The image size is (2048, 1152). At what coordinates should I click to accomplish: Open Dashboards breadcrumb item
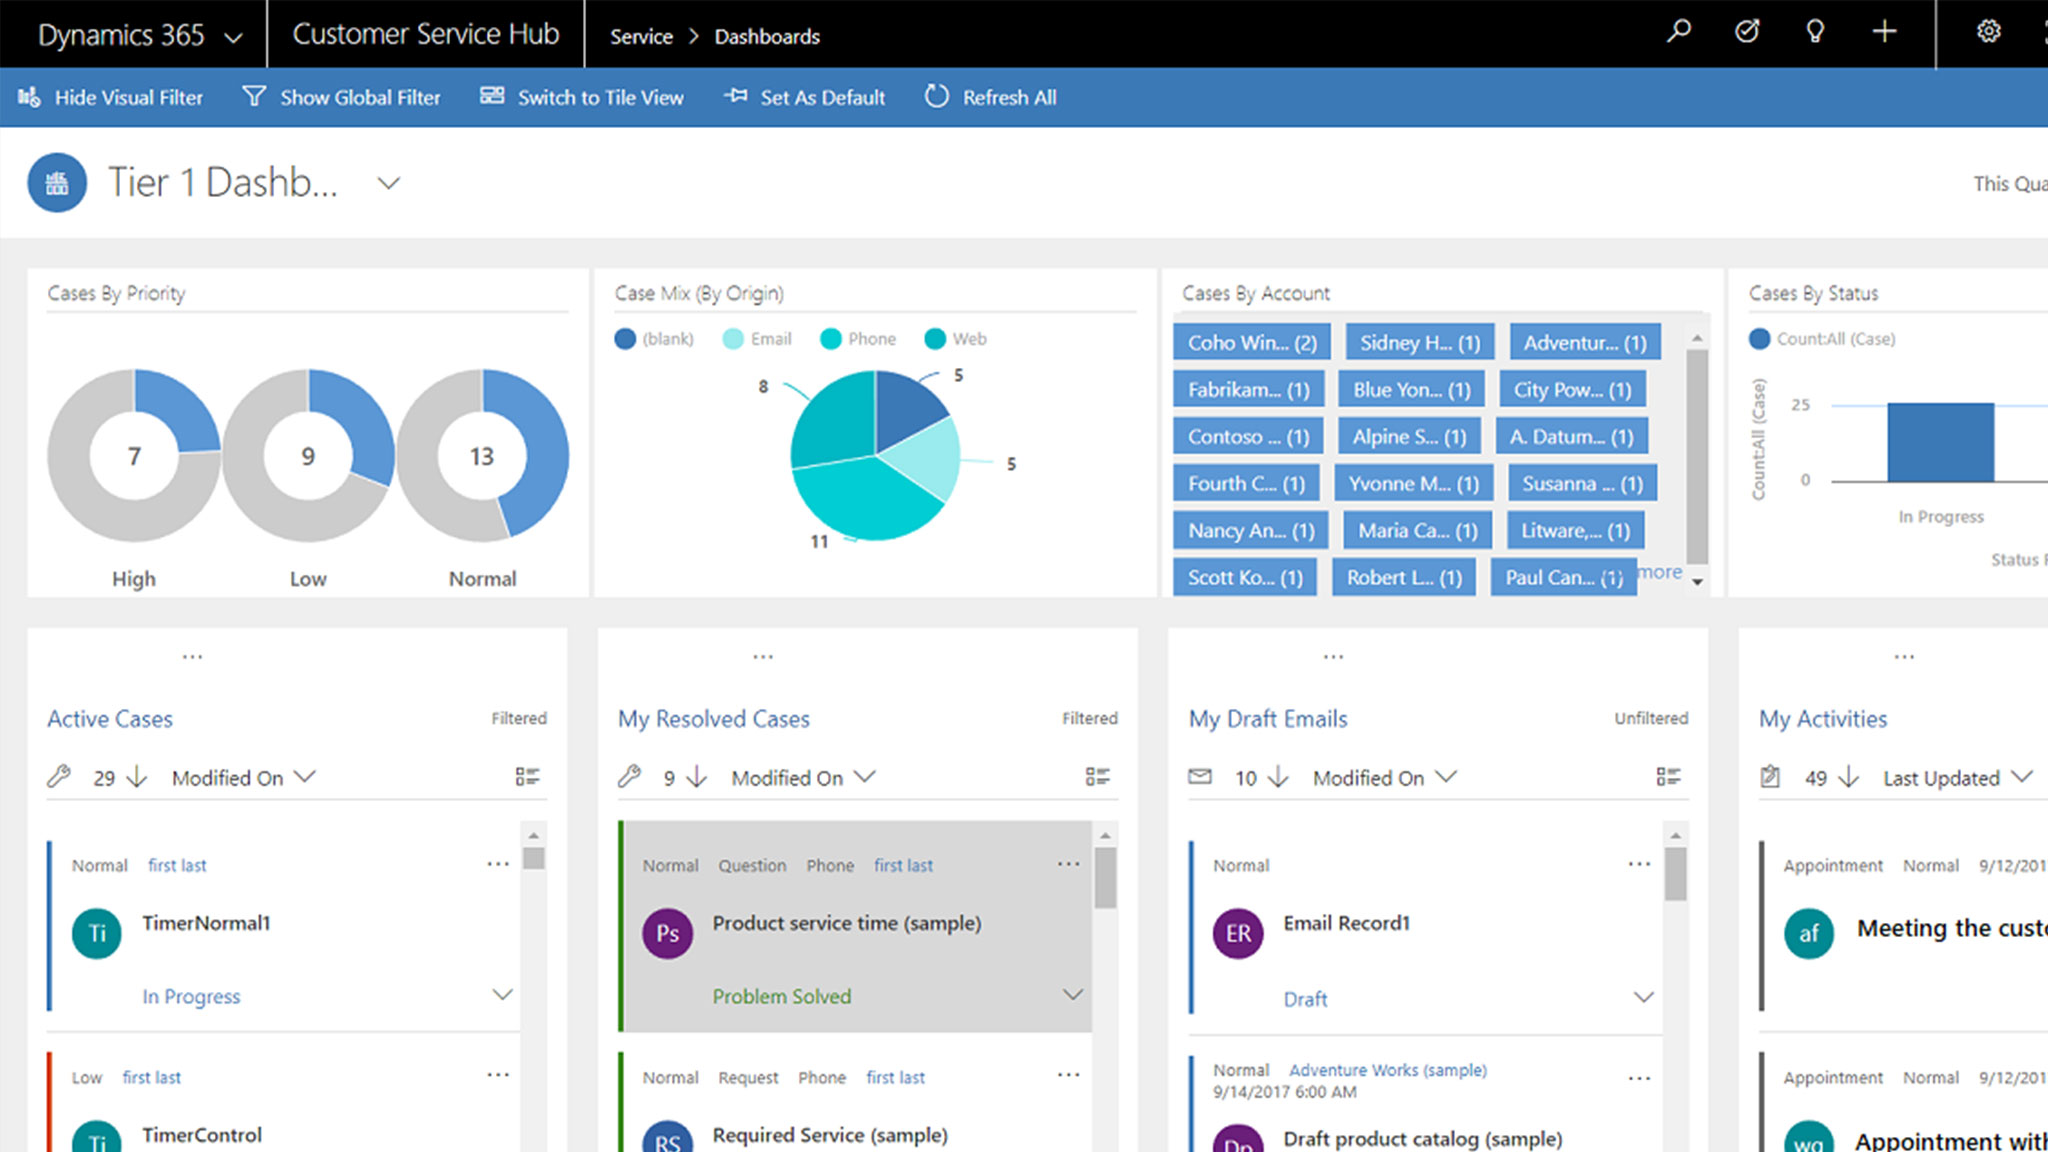pos(767,37)
